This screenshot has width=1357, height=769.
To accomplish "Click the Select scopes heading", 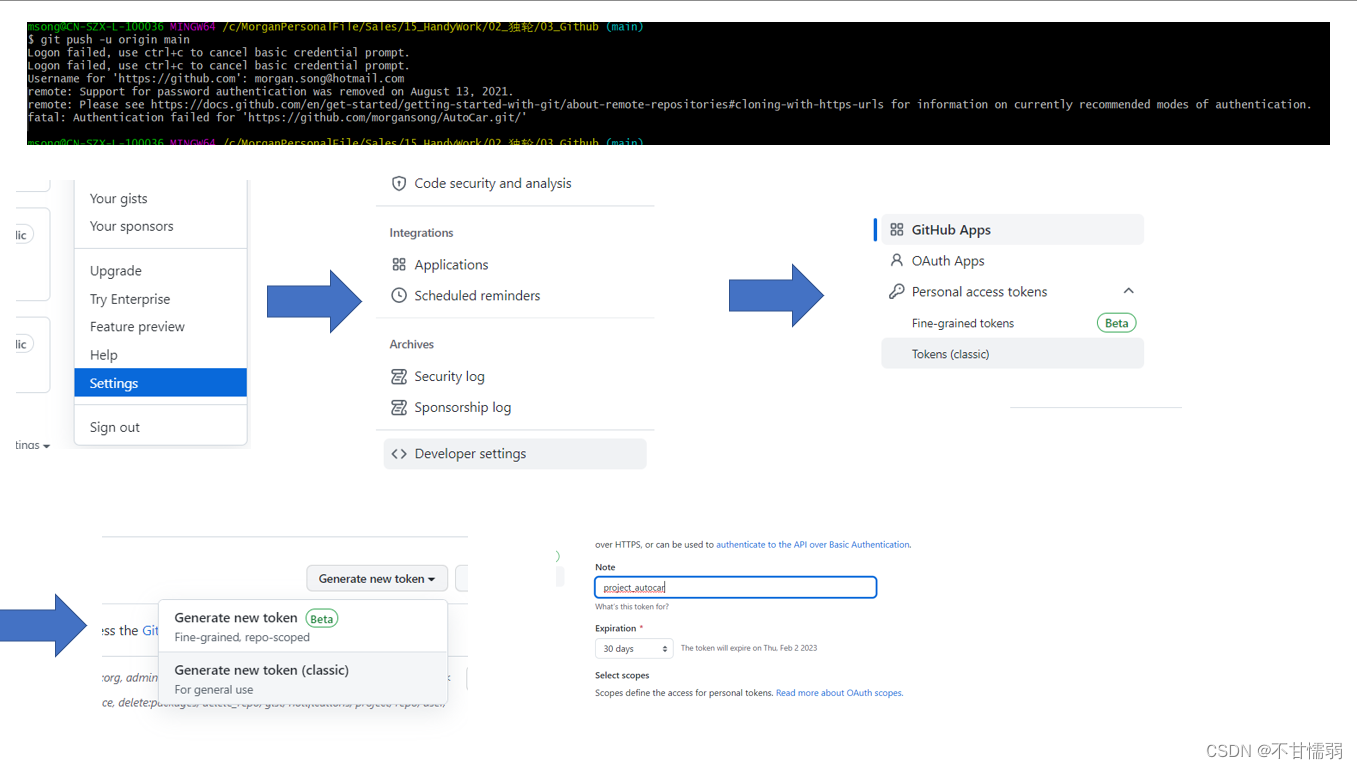I will (x=622, y=675).
